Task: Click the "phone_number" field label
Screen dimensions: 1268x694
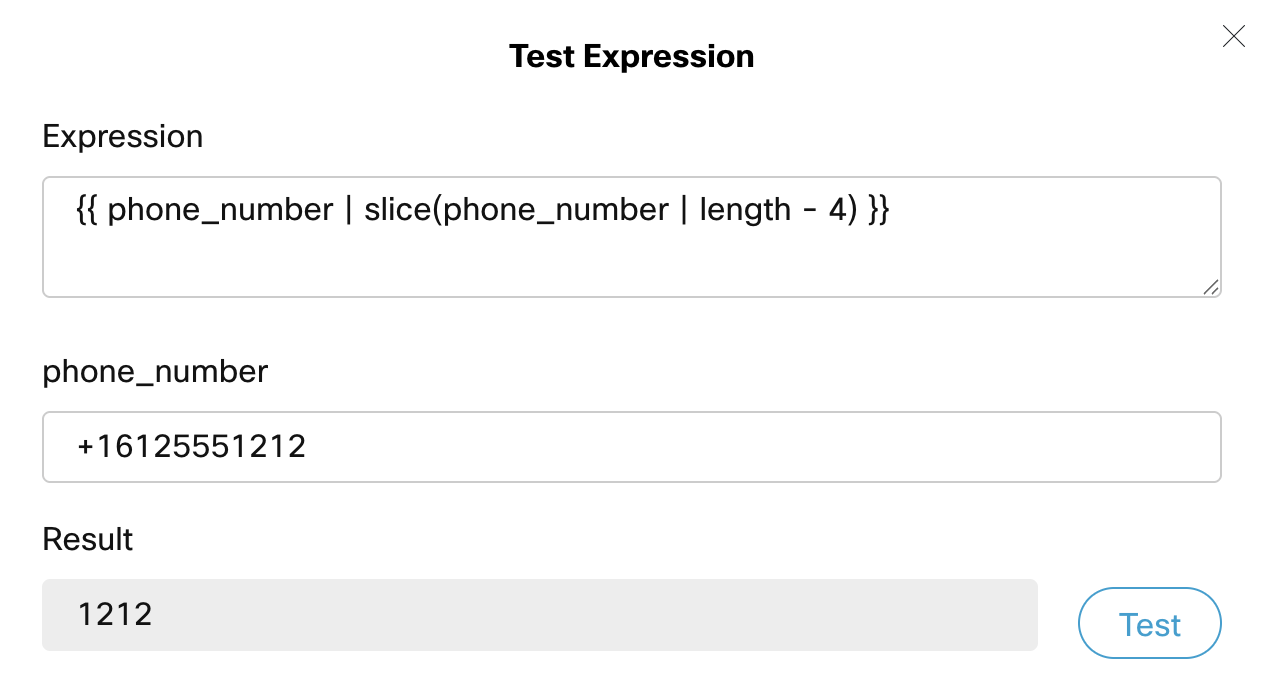Action: 155,372
